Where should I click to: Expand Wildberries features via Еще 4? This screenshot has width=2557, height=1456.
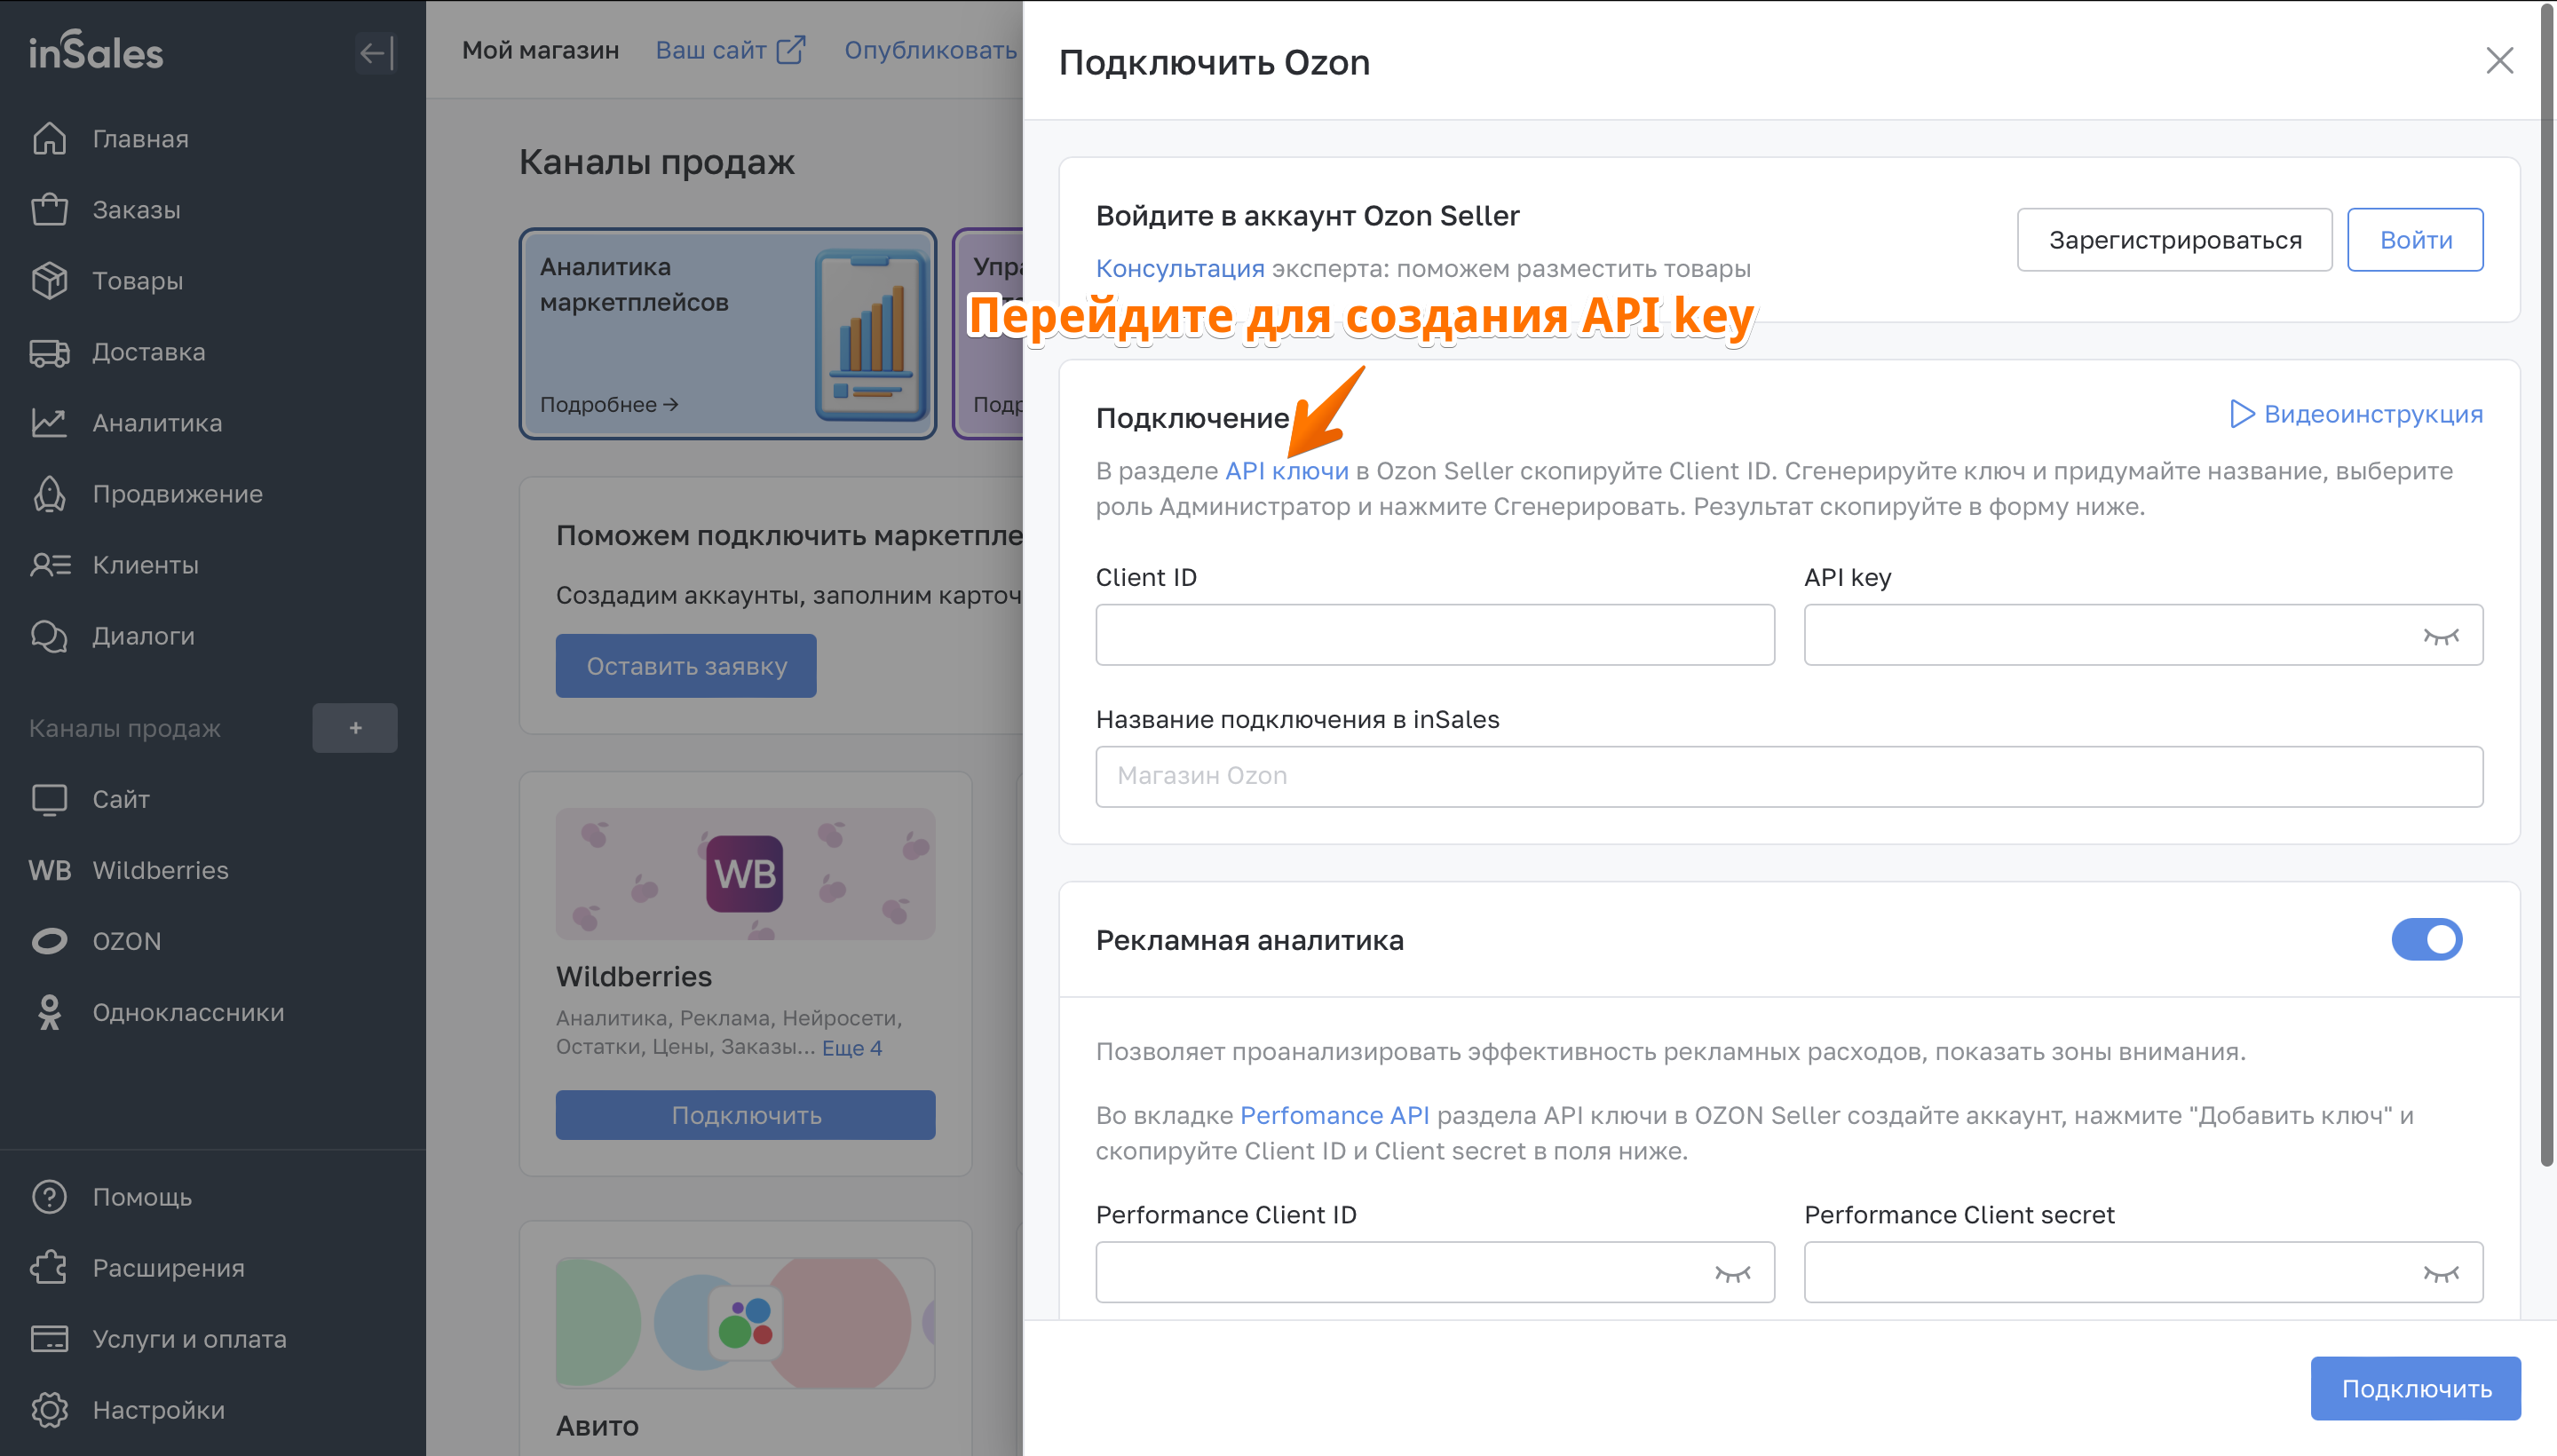tap(852, 1048)
